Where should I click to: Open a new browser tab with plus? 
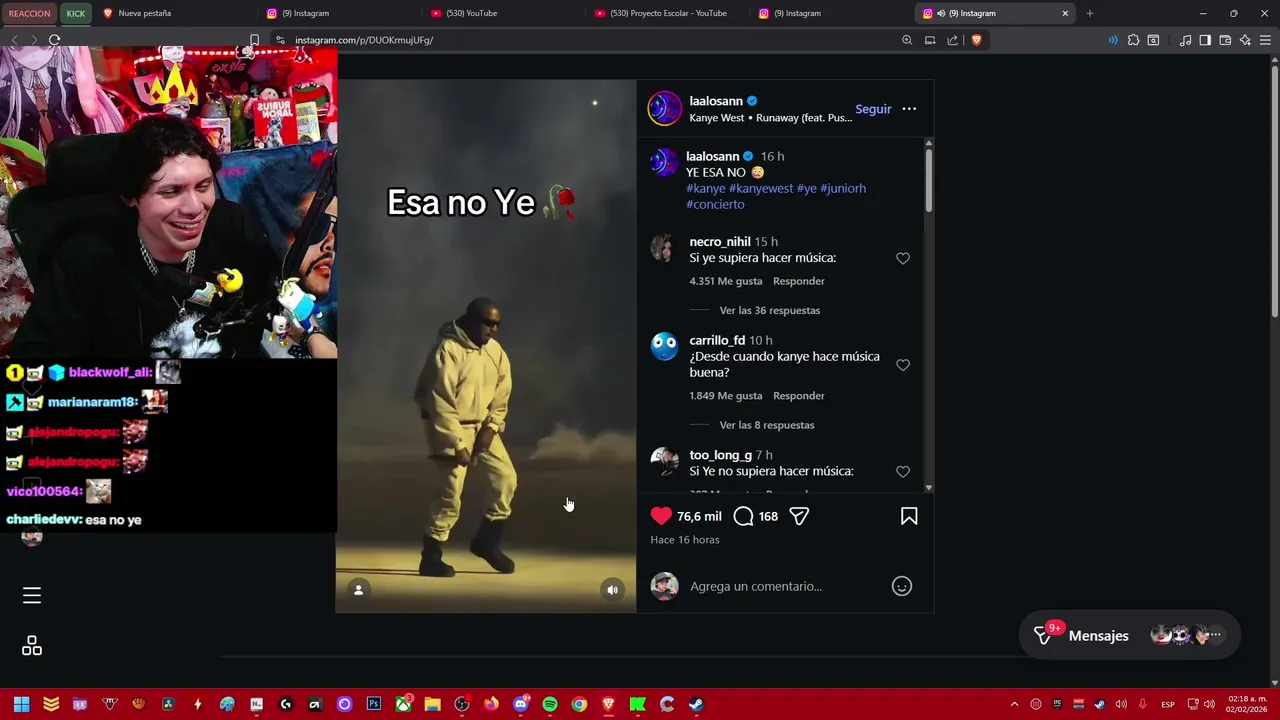tap(1090, 13)
